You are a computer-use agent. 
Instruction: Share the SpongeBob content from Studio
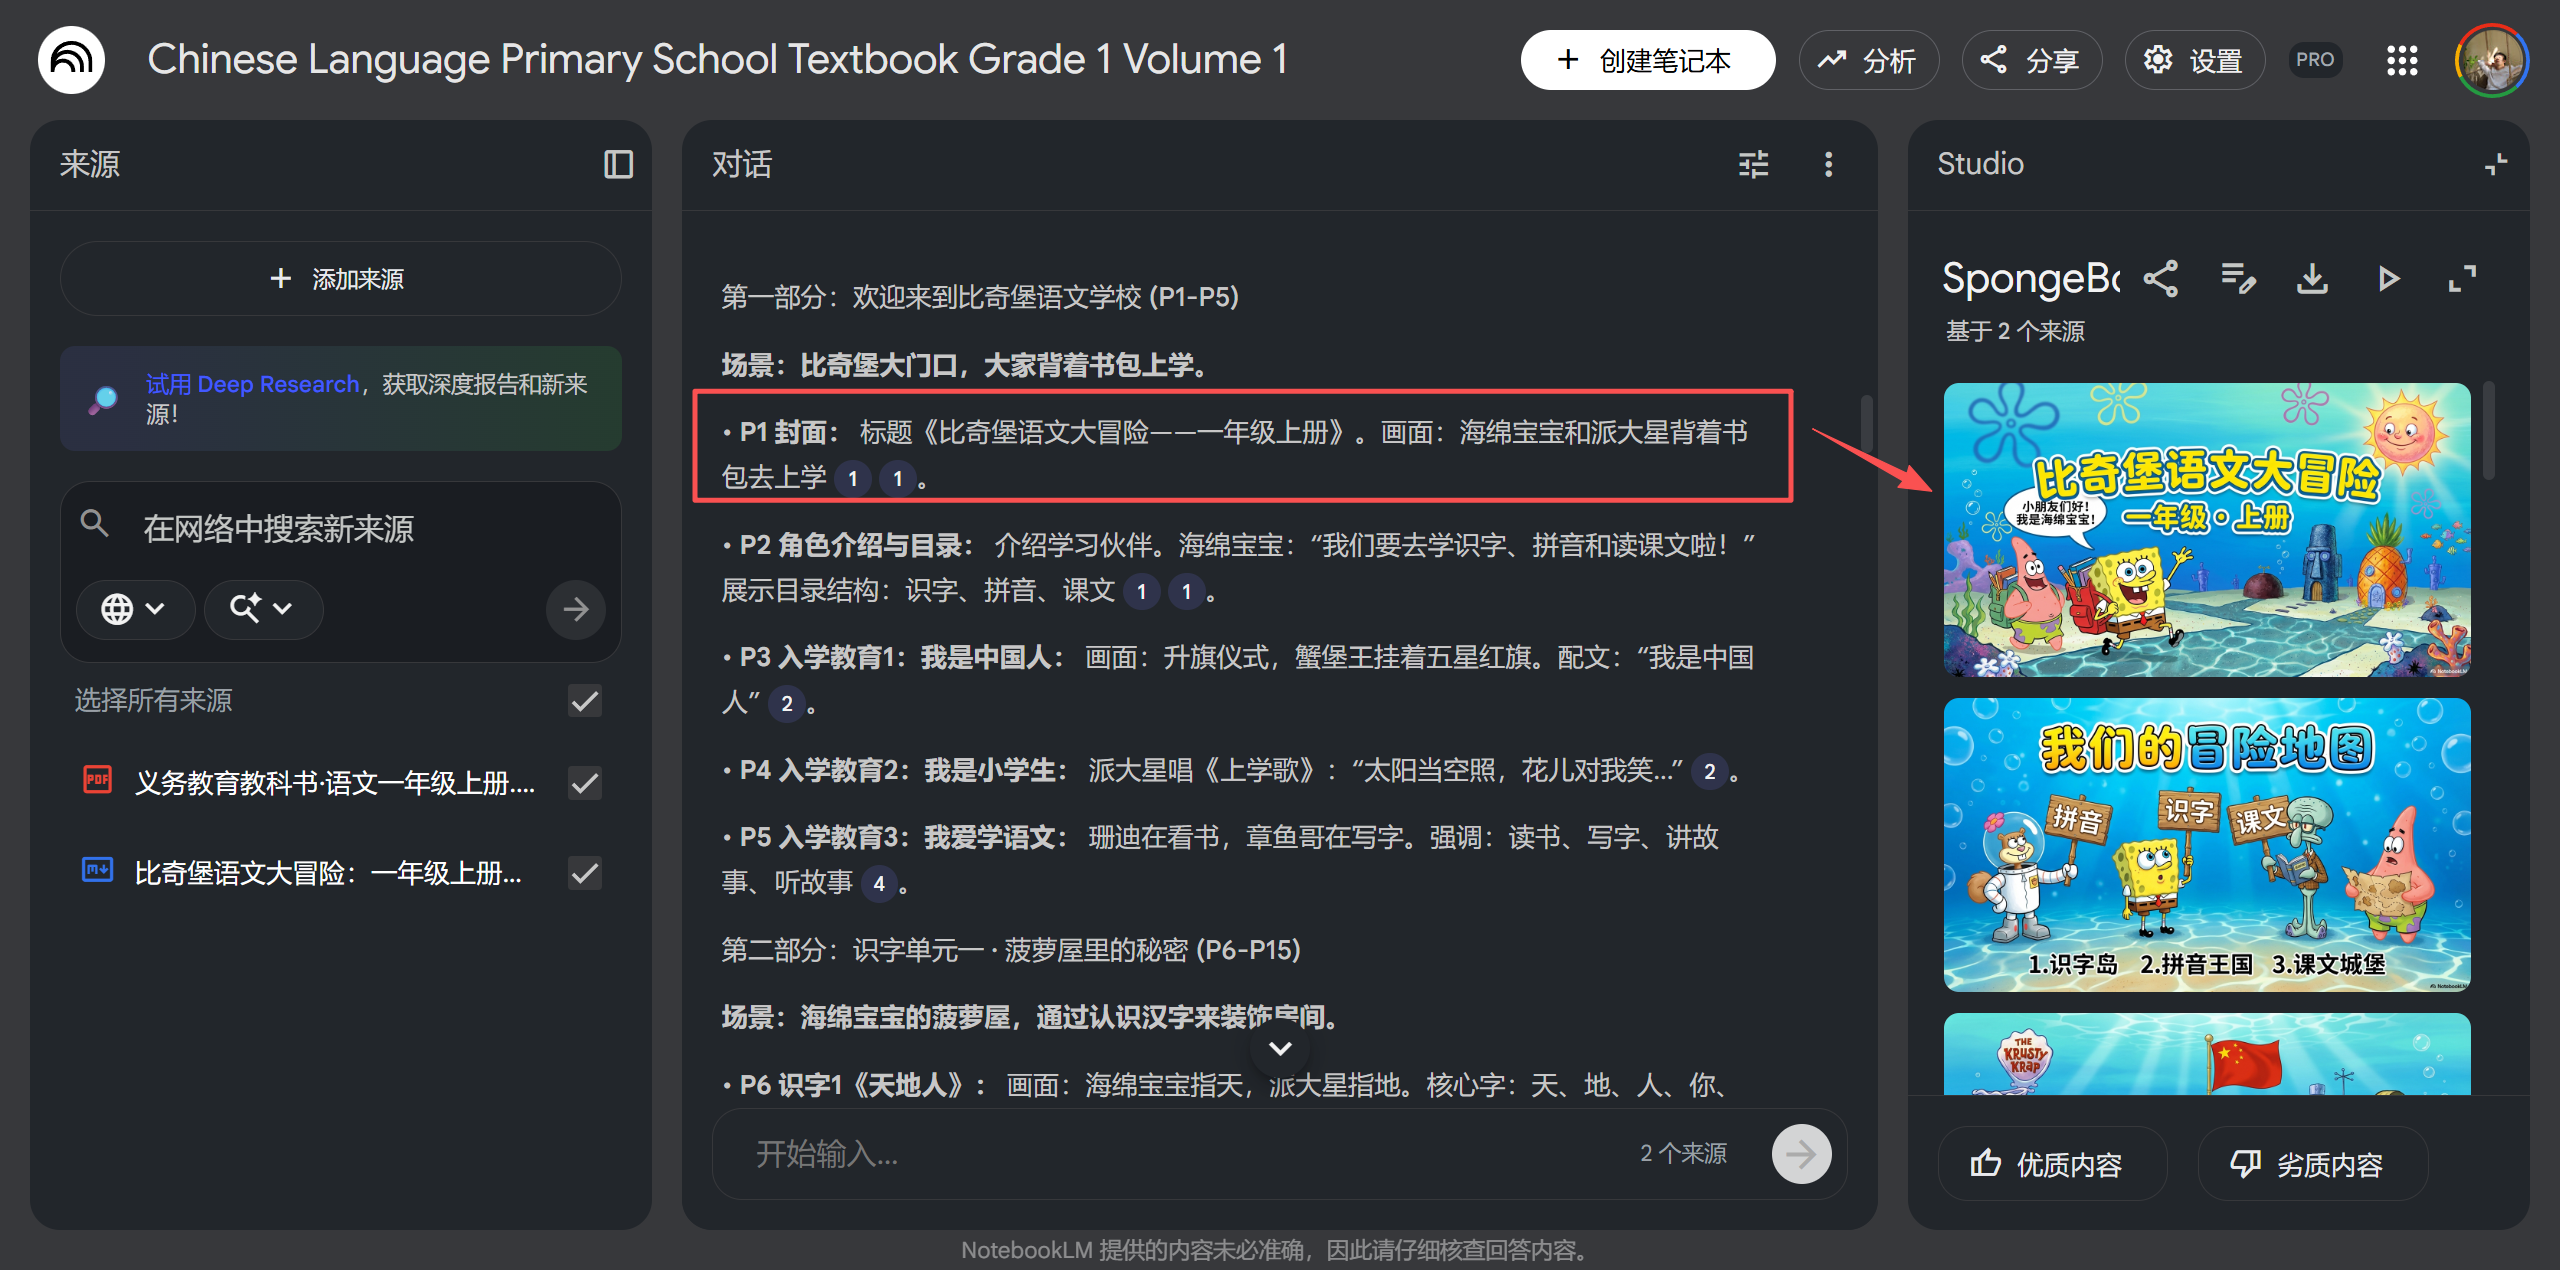[x=2163, y=280]
